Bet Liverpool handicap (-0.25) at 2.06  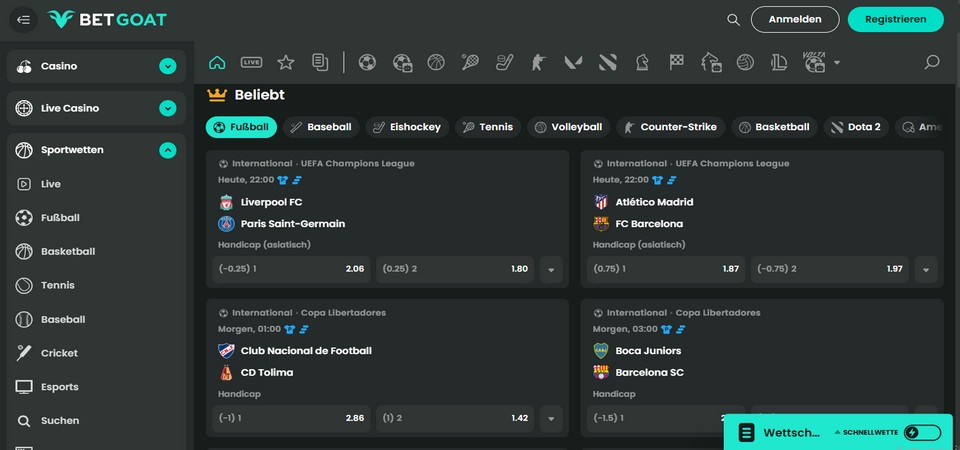click(x=291, y=269)
